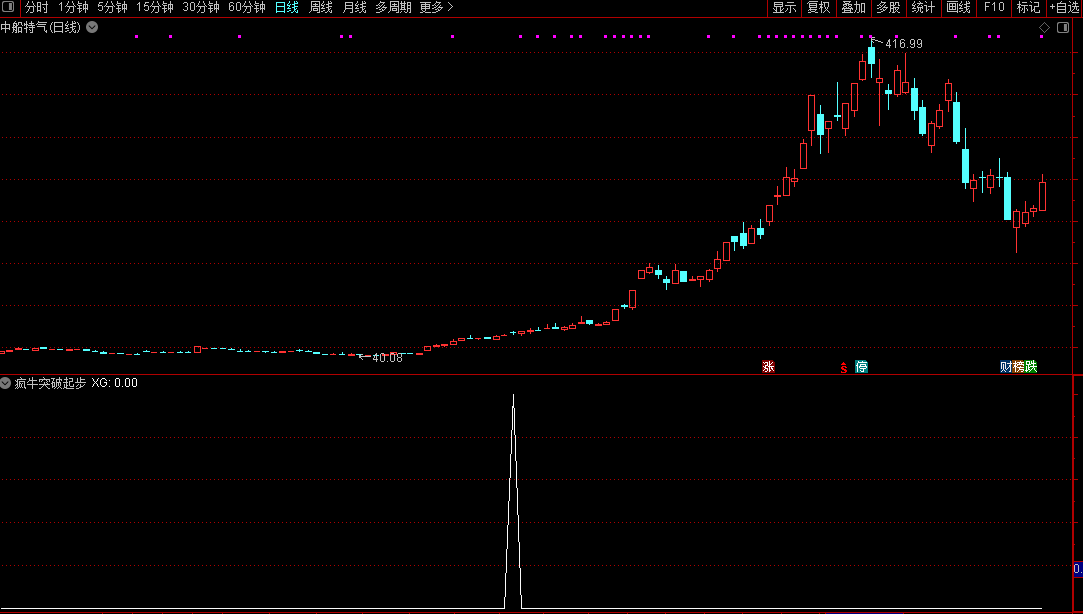Click the diamond marker icon in chart corner
Screen dimensions: 1083x614
1044,28
